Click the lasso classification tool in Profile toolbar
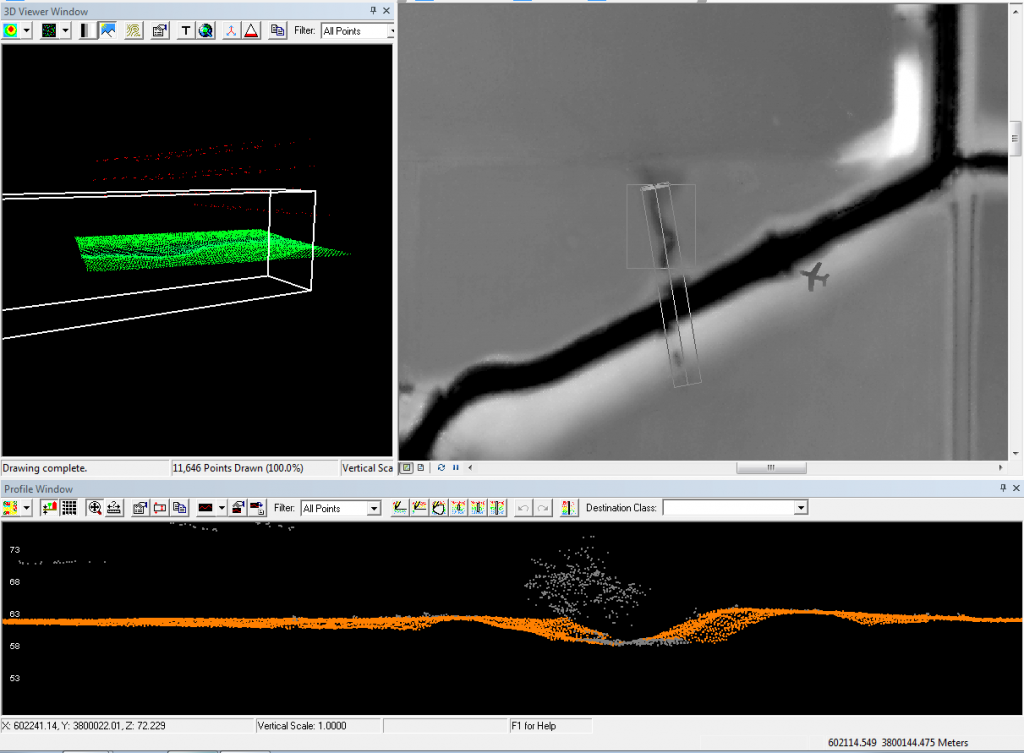Viewport: 1024px width, 753px height. (x=438, y=508)
